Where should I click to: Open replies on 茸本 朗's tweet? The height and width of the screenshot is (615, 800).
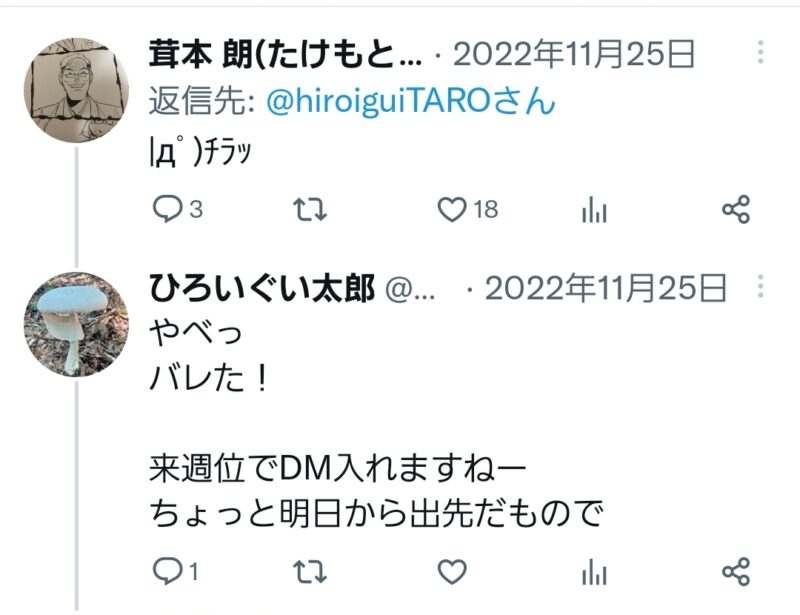(177, 209)
